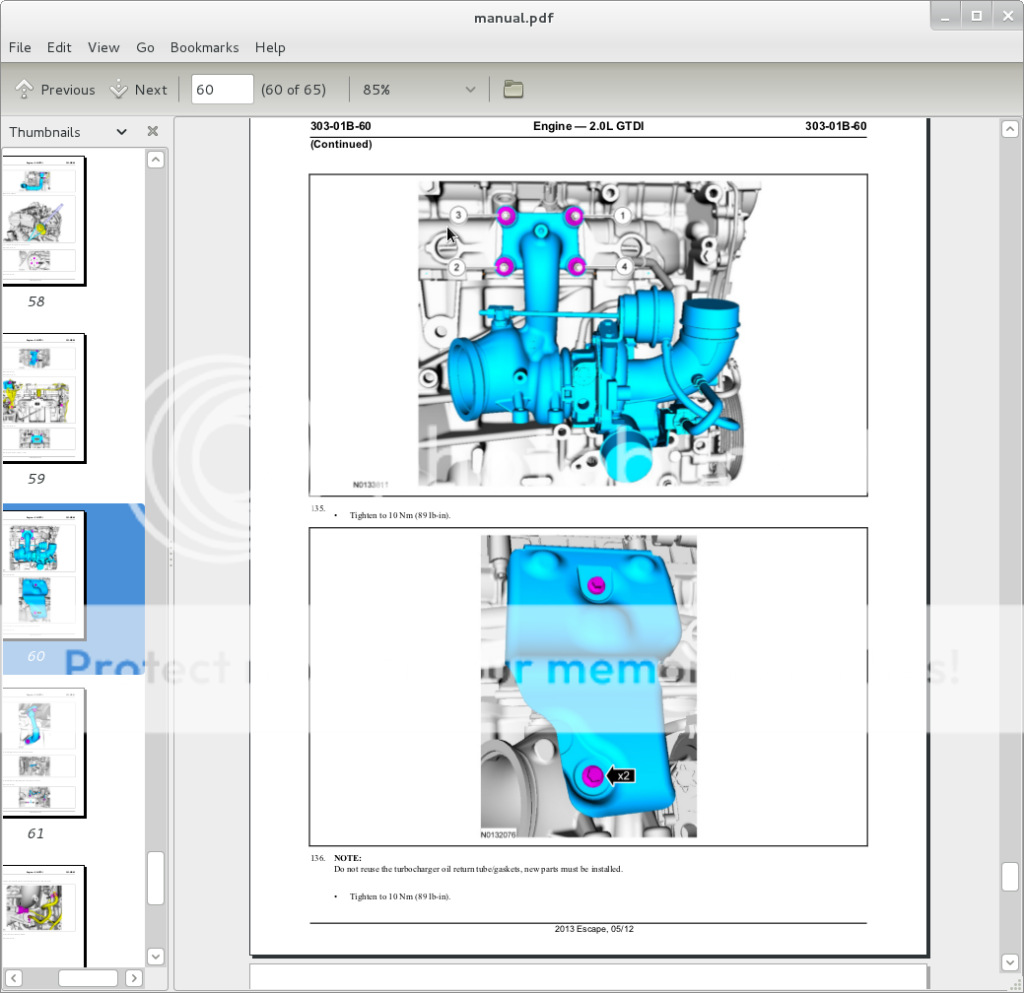Click the Next button label

point(151,89)
